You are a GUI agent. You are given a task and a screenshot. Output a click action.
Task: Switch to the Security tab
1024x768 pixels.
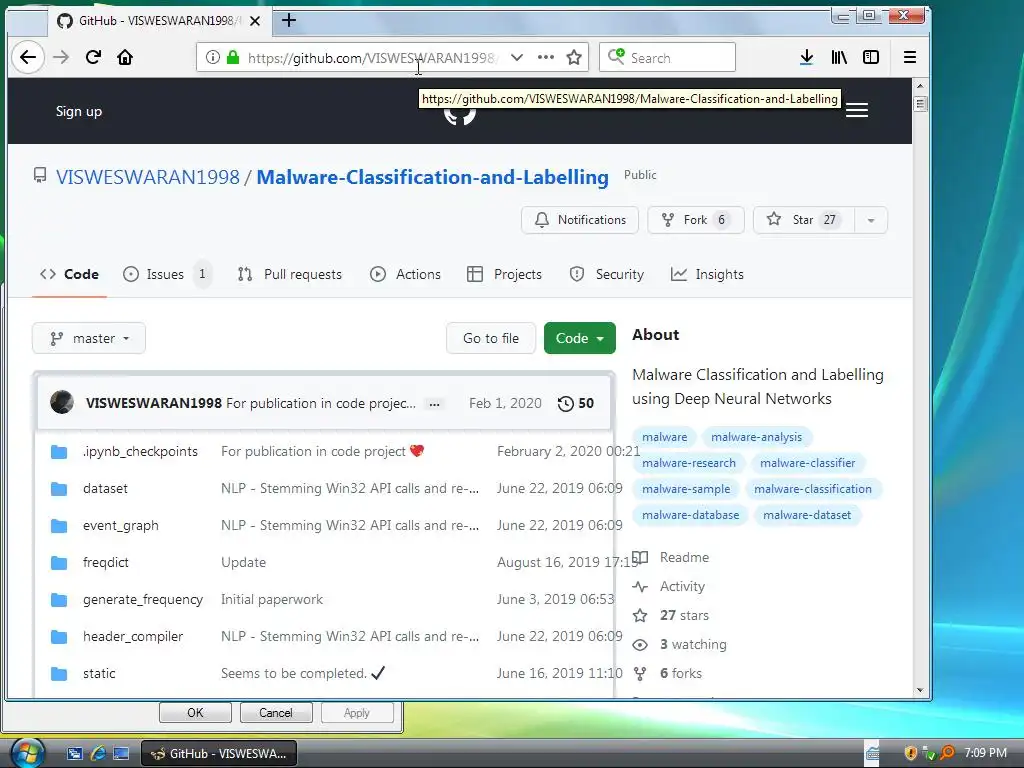tap(607, 274)
